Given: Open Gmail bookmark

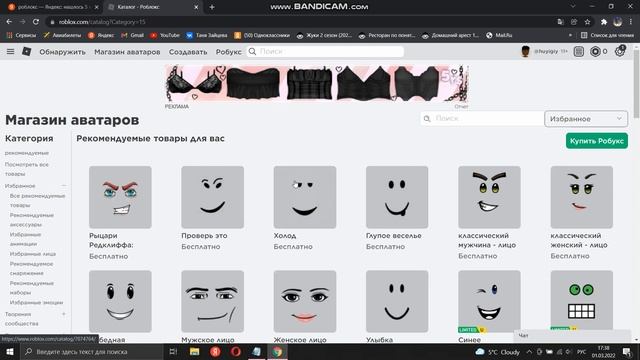Looking at the screenshot, I should 132,36.
